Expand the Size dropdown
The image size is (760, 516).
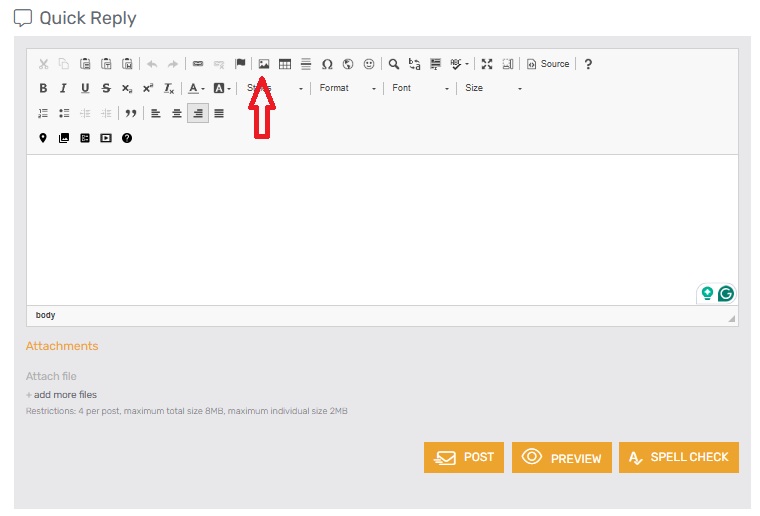click(x=493, y=88)
